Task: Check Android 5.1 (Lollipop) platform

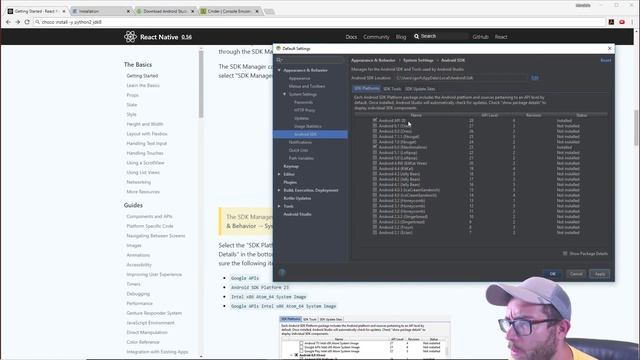Action: [x=375, y=152]
